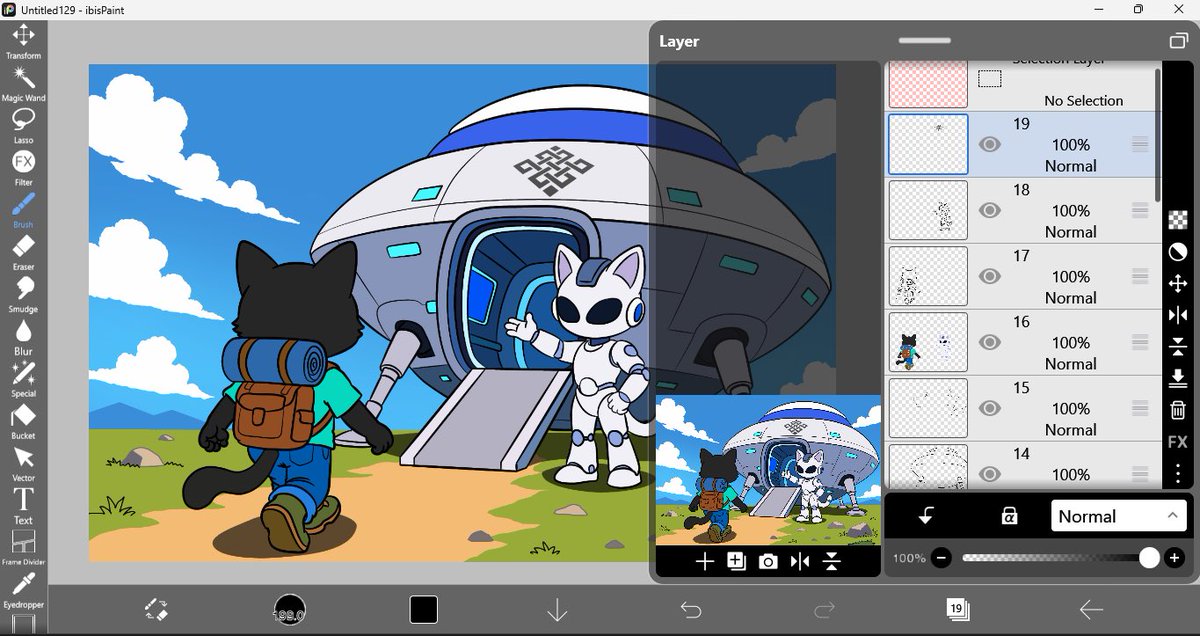Select the Frame Divider tool

click(x=23, y=547)
